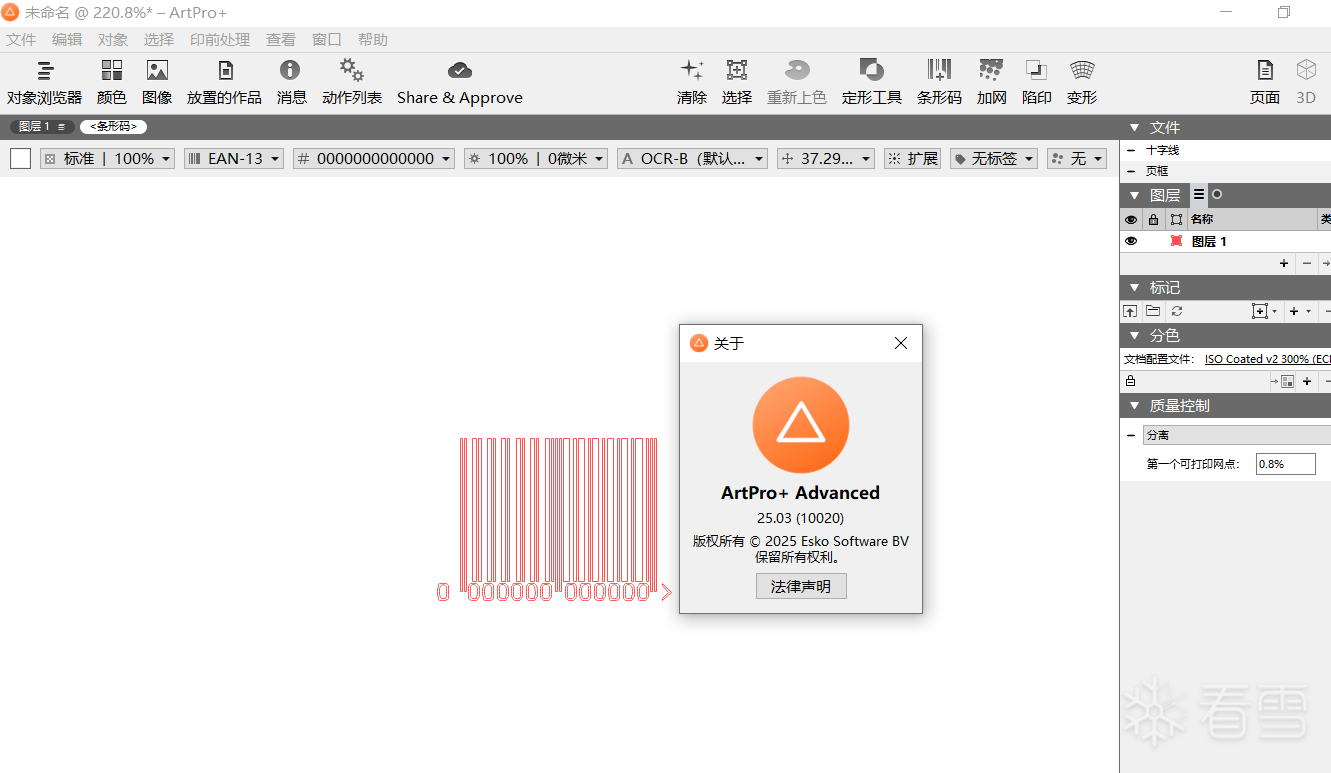Click the white fill color swatch
This screenshot has width=1331, height=773.
[x=21, y=158]
